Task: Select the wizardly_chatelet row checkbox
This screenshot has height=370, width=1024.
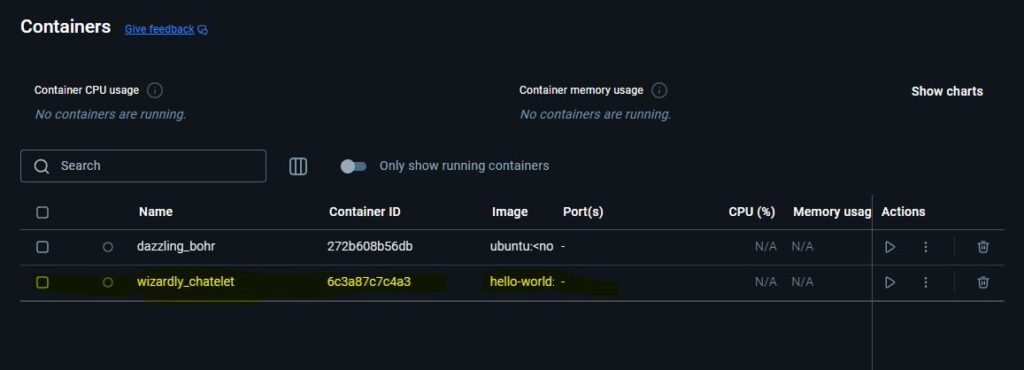Action: pyautogui.click(x=42, y=283)
